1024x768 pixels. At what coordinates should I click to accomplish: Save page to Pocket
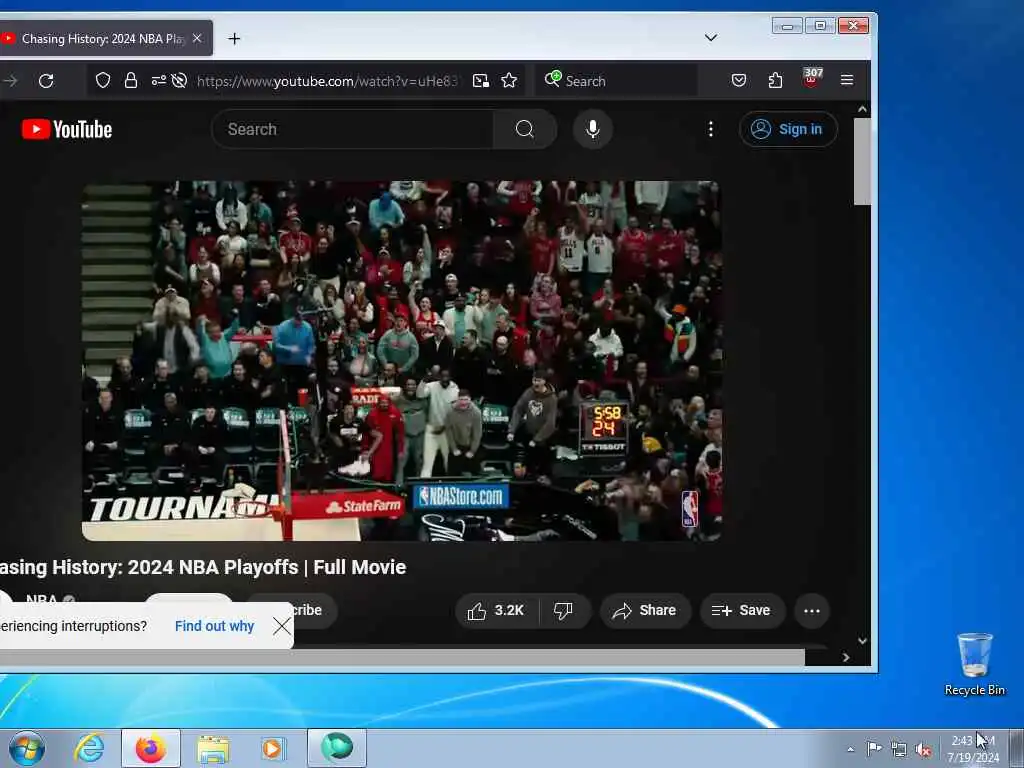coord(739,80)
